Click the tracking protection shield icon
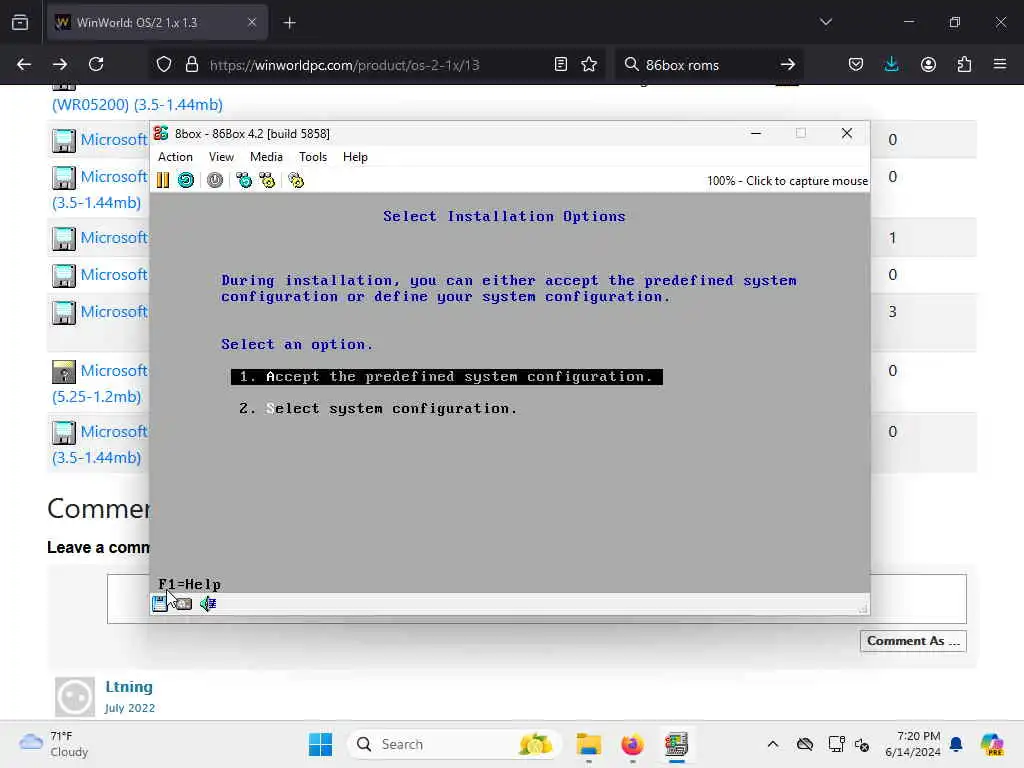 pos(164,65)
